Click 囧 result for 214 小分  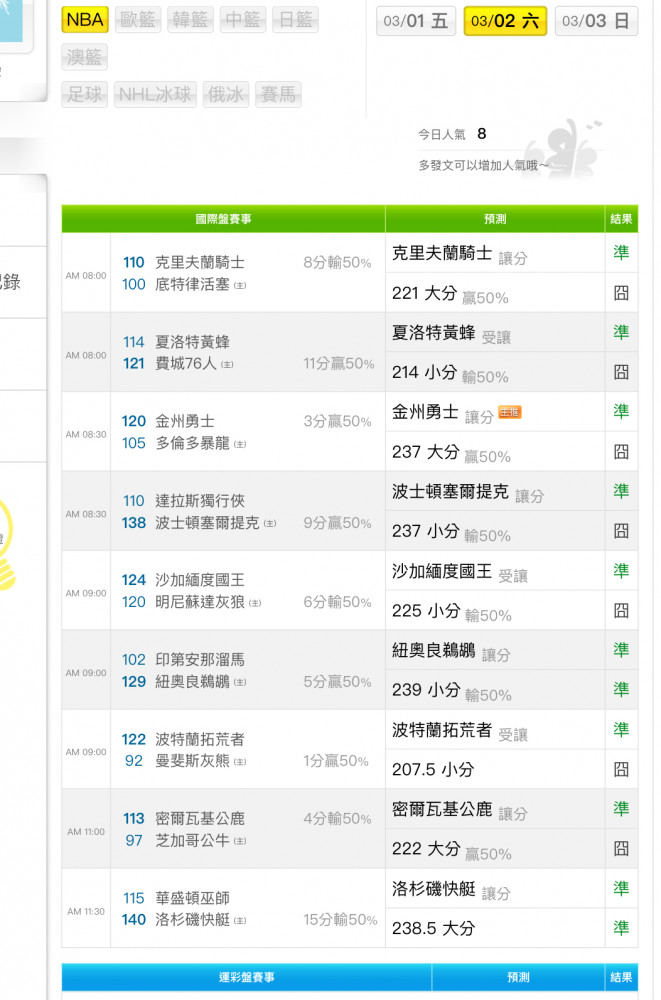click(x=621, y=372)
